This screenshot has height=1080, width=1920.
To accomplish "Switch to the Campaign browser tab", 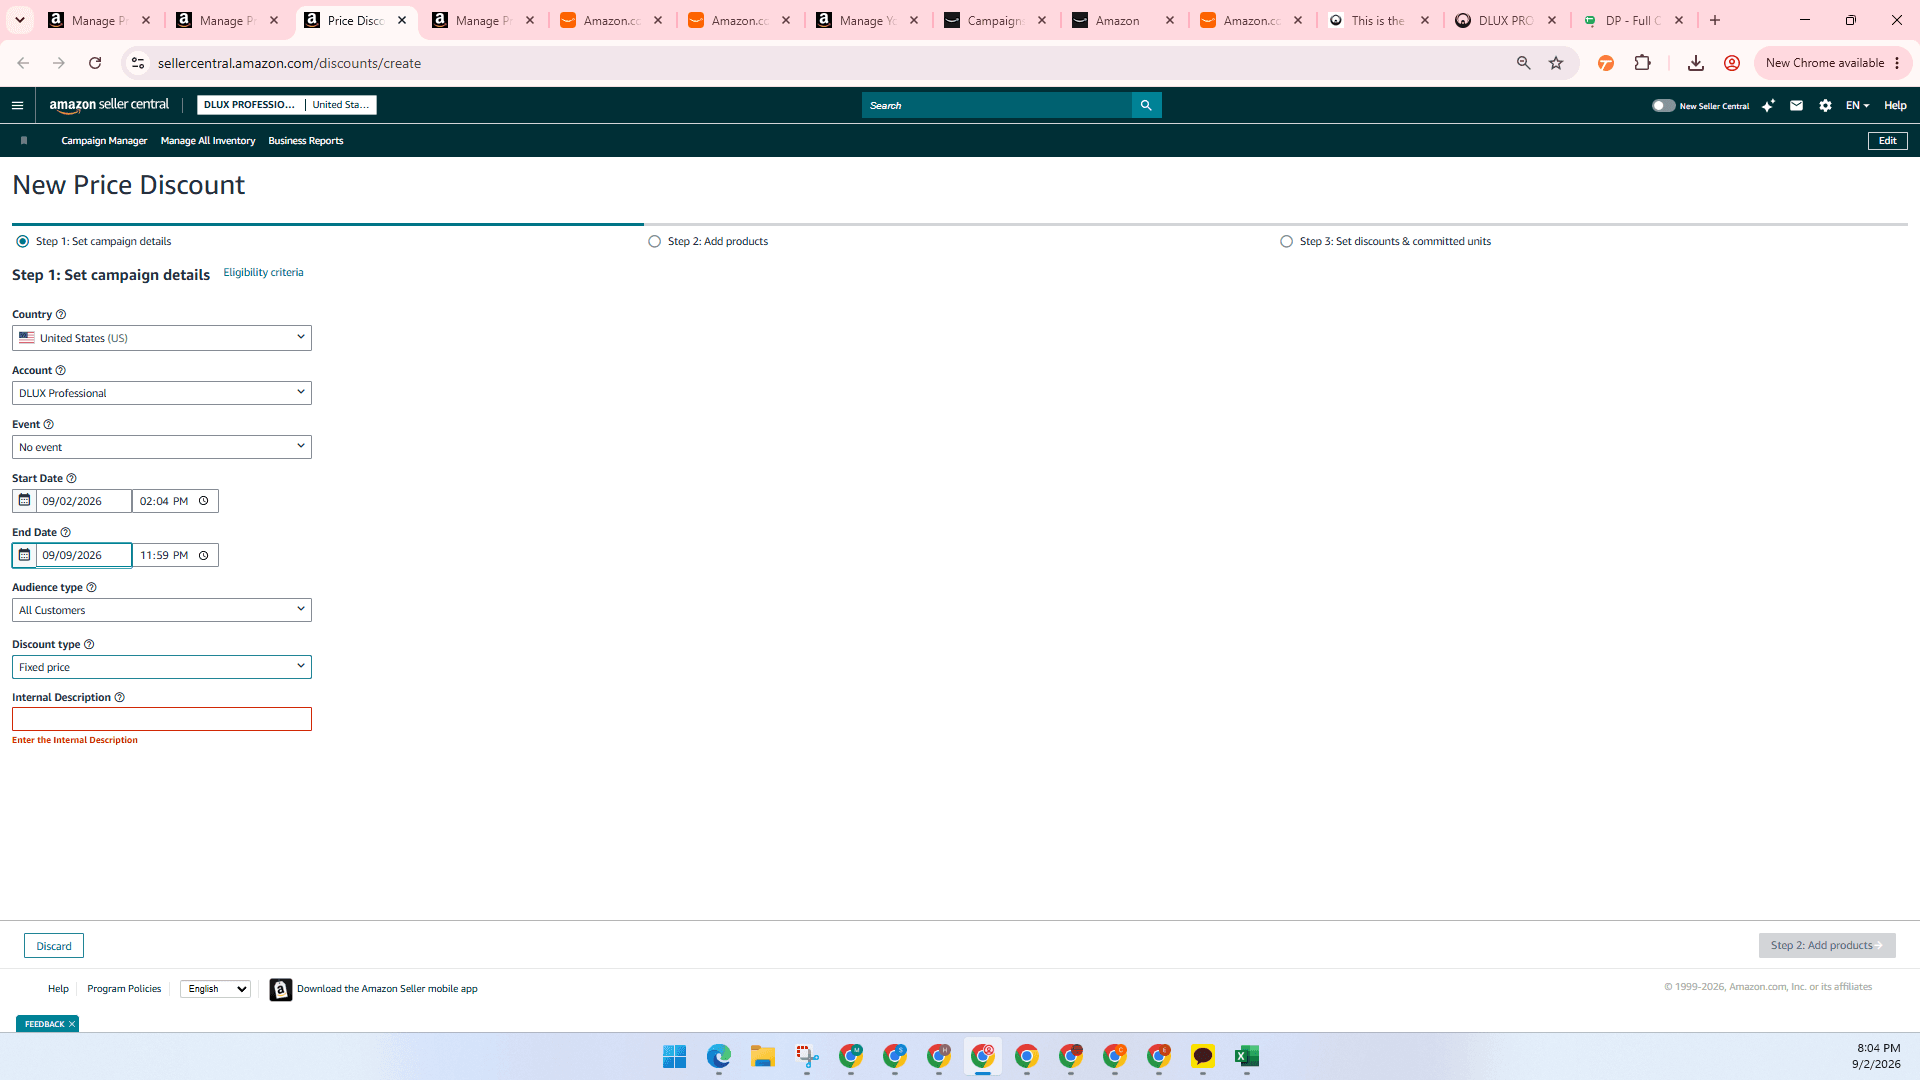I will [x=994, y=20].
